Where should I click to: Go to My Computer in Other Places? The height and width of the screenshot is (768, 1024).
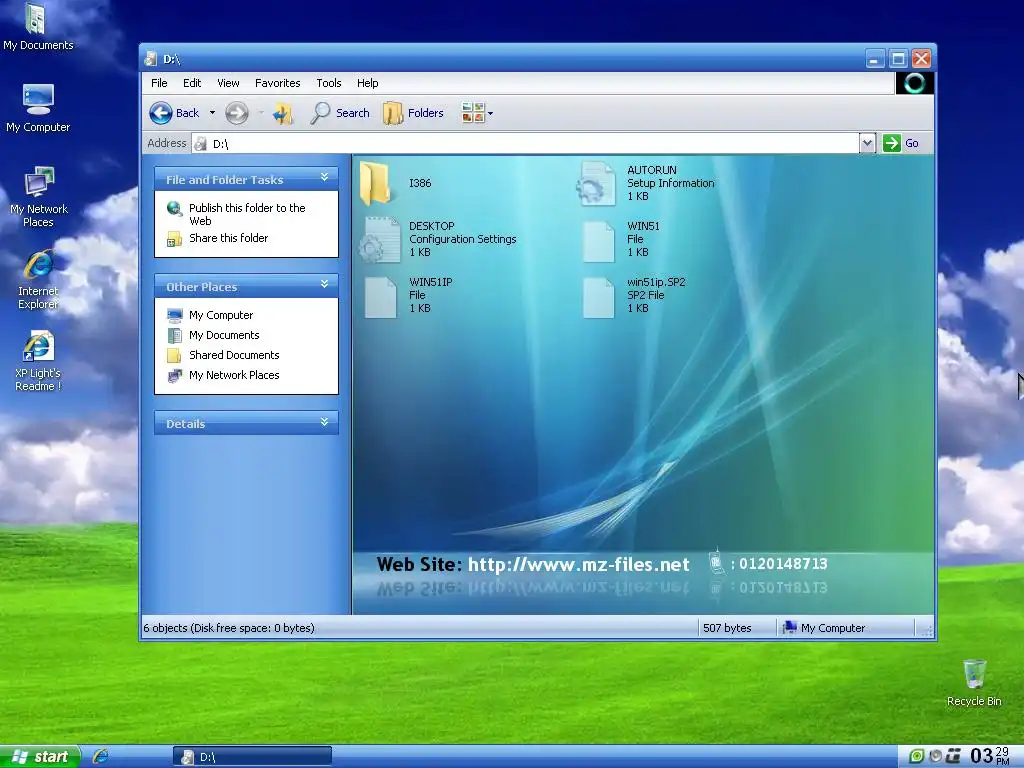221,315
